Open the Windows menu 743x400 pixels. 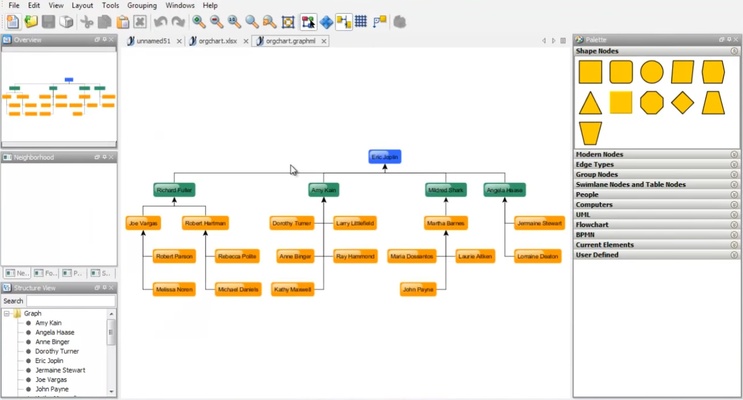pyautogui.click(x=180, y=5)
